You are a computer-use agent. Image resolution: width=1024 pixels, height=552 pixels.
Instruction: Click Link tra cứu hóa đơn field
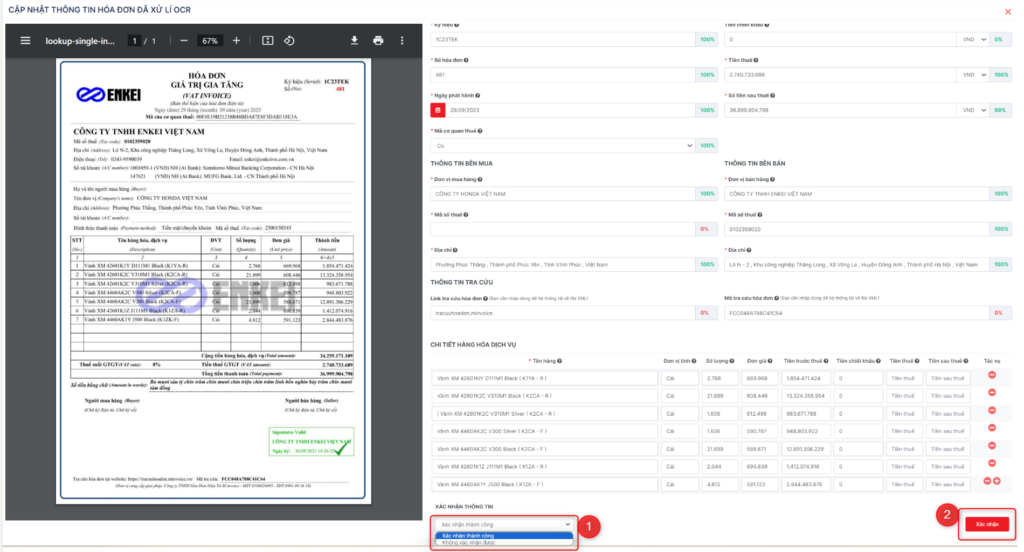click(563, 313)
